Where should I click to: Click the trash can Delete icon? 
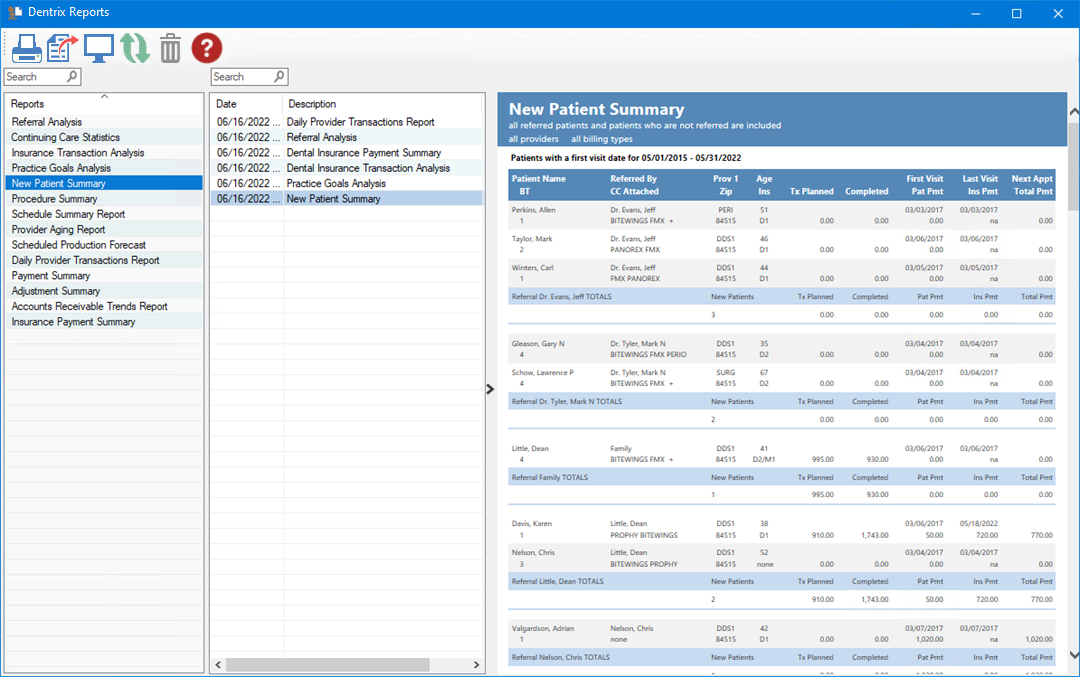[171, 48]
